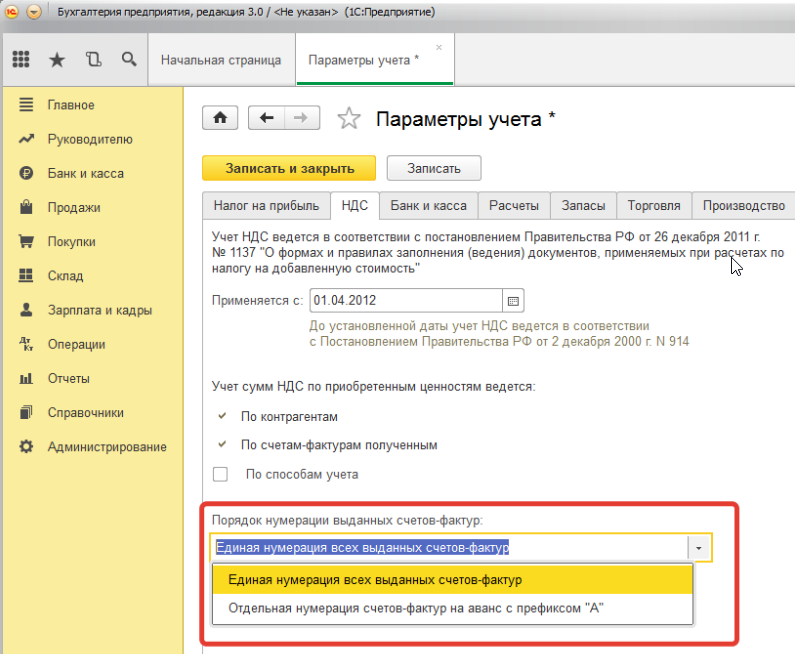Click the Search magnifier icon
This screenshot has width=795, height=654.
coord(129,59)
